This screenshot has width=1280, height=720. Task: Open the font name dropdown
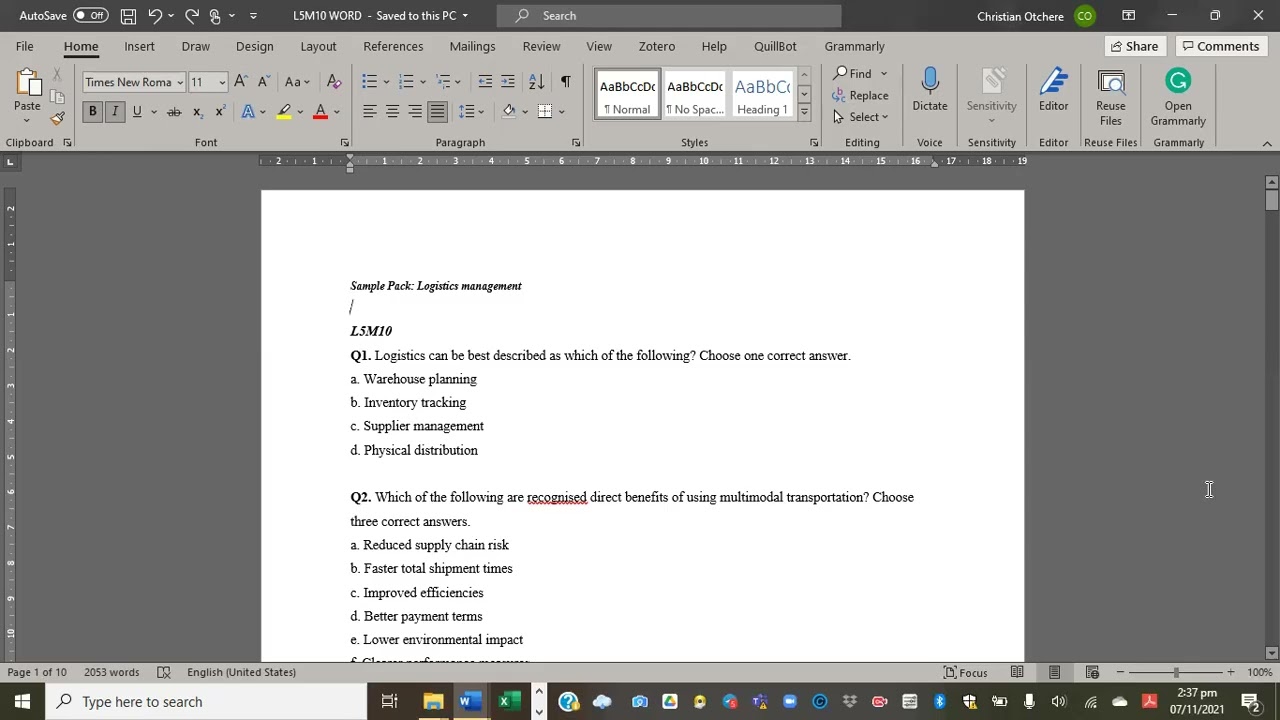[180, 82]
